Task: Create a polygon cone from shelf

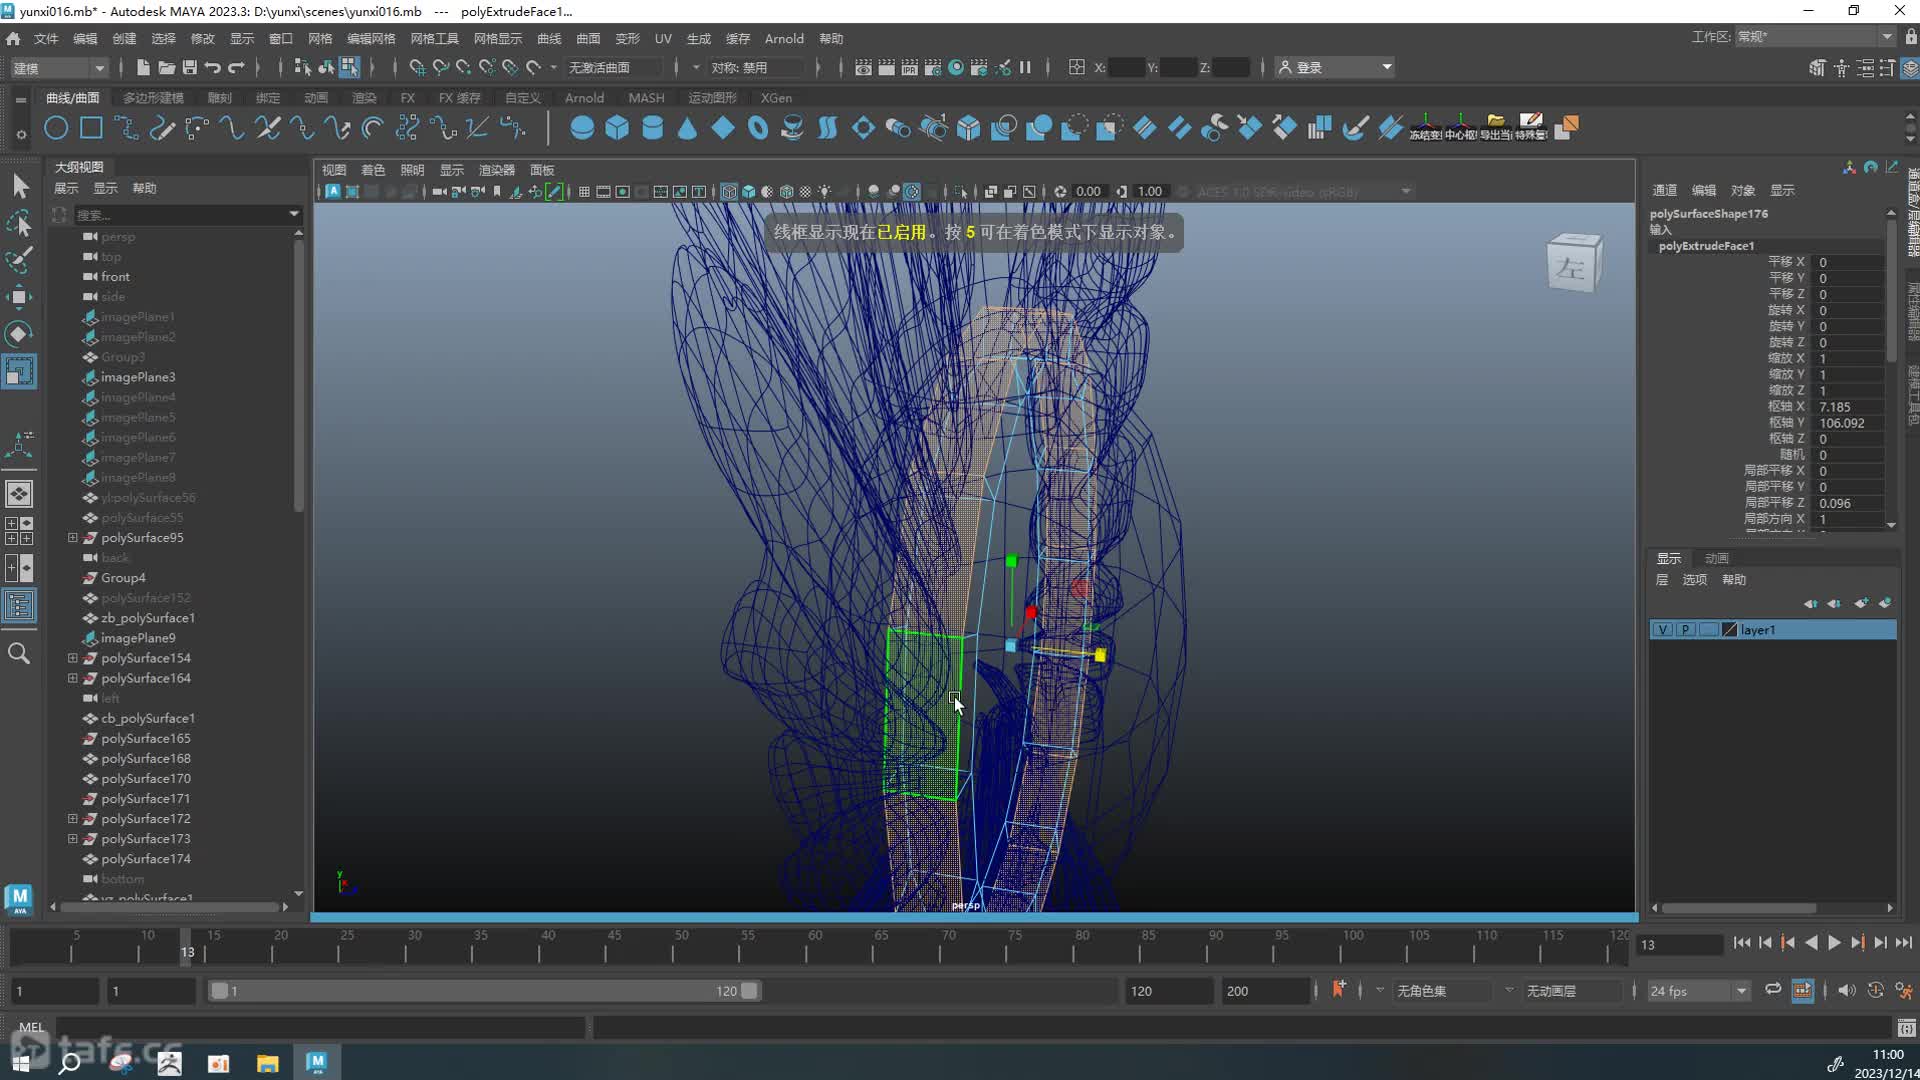Action: click(687, 128)
